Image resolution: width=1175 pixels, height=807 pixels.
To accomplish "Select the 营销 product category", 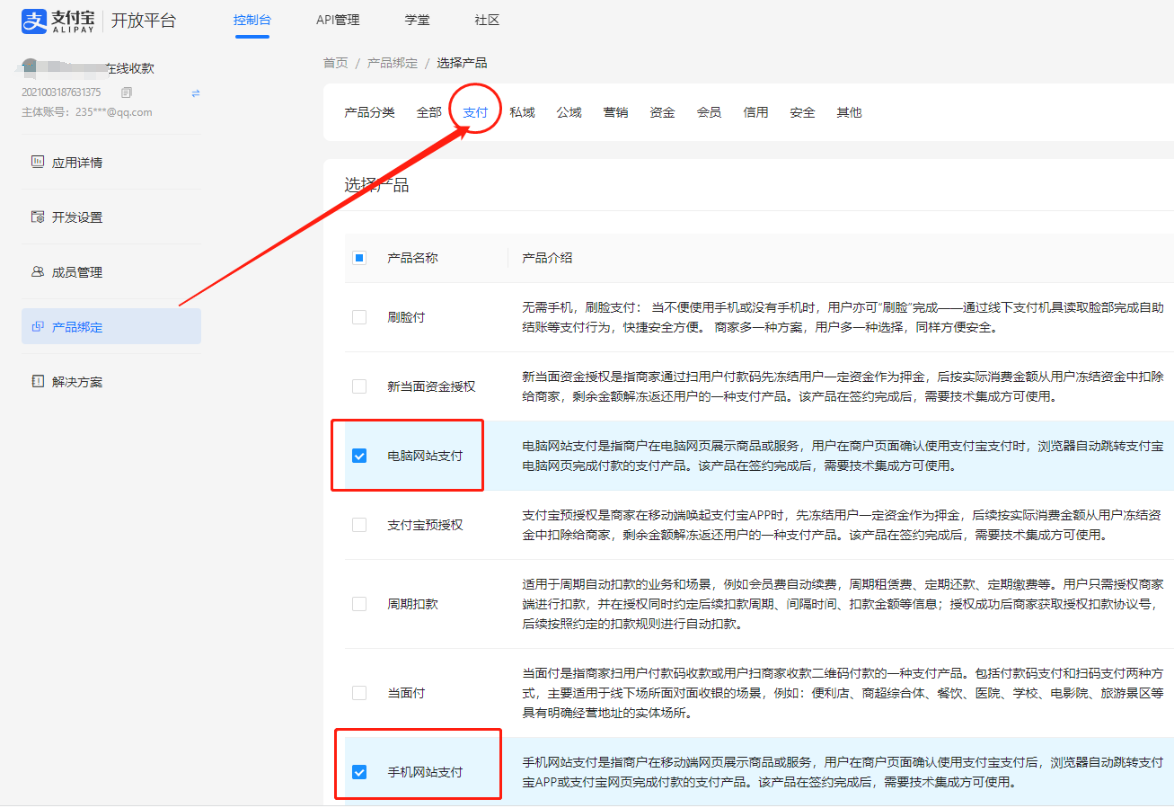I will point(615,112).
